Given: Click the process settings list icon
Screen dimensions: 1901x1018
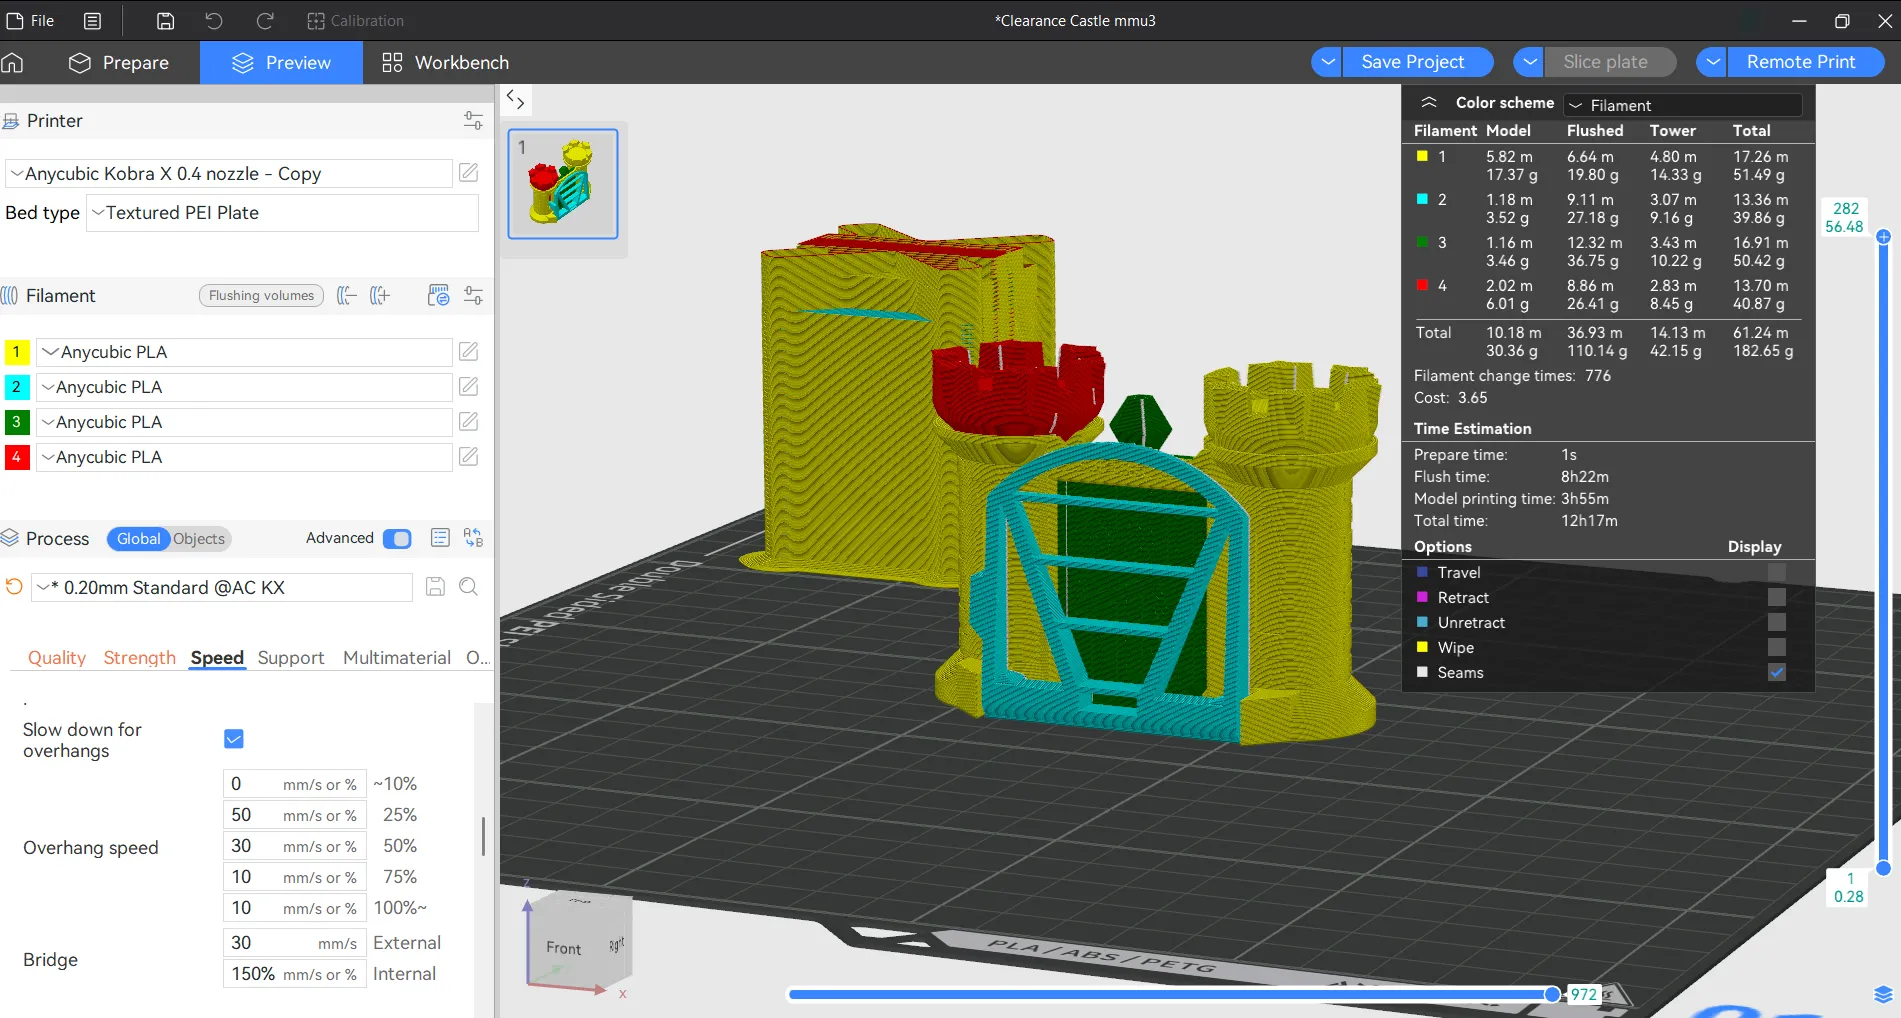Looking at the screenshot, I should [x=440, y=538].
